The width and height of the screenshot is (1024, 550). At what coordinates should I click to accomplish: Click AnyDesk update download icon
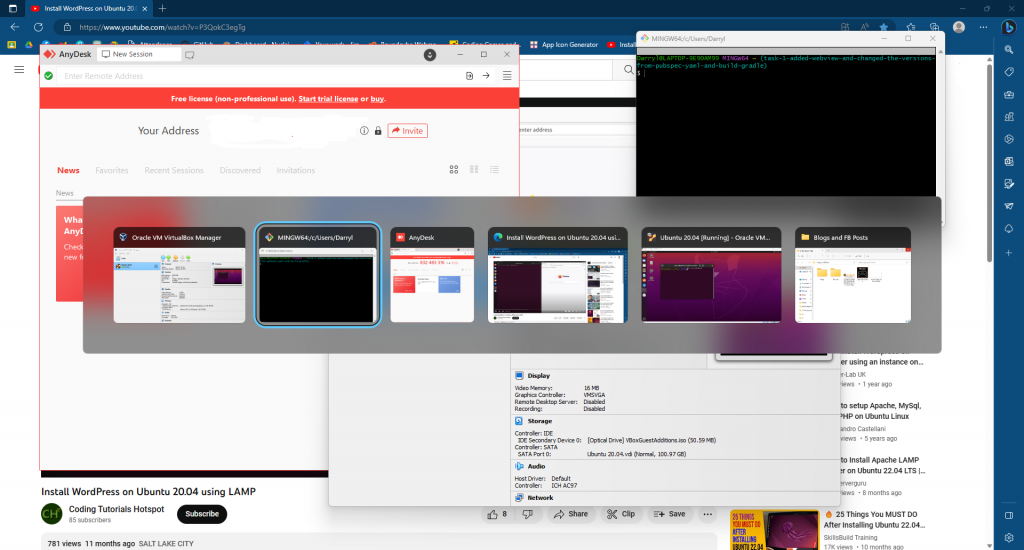(x=430, y=55)
